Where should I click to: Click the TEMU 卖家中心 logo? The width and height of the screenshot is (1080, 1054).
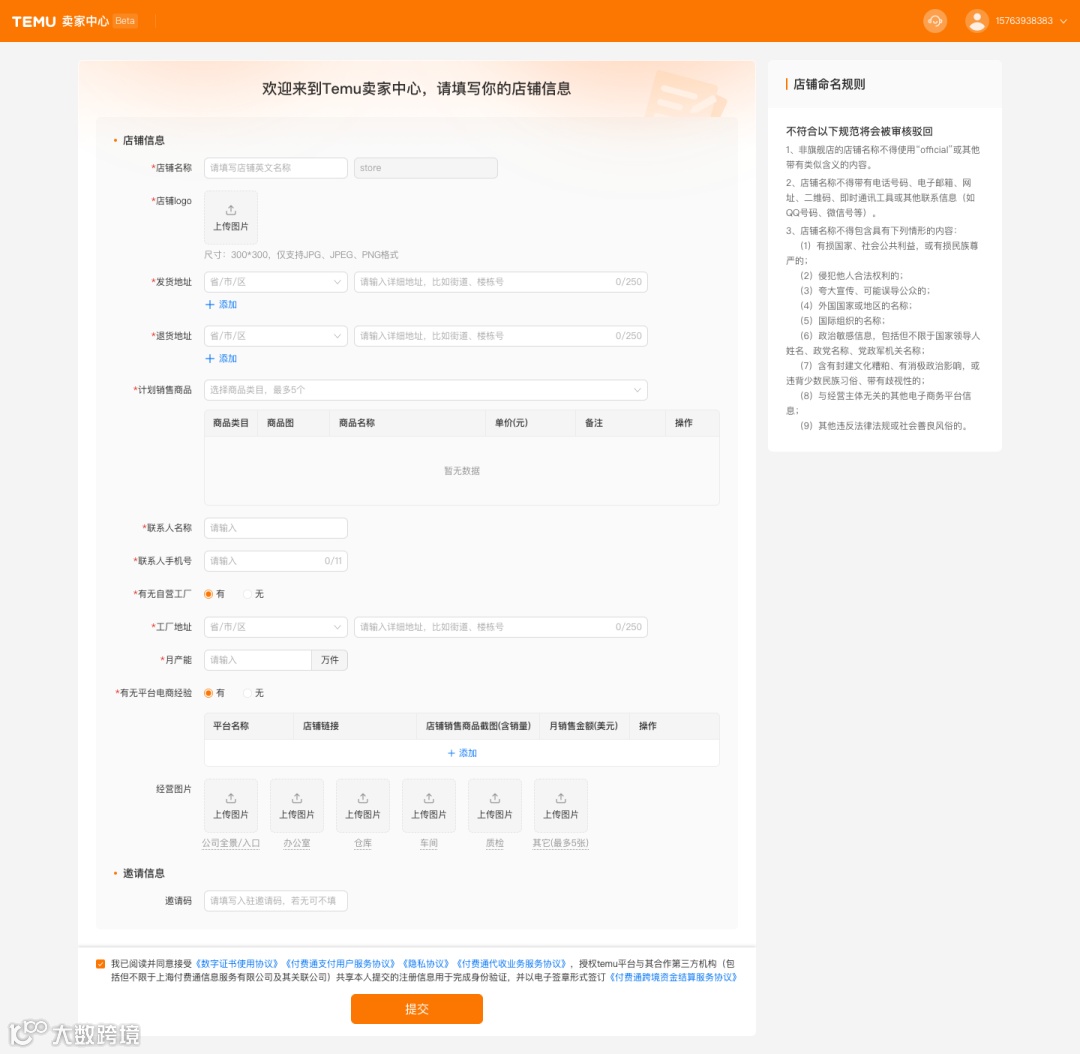coord(61,21)
